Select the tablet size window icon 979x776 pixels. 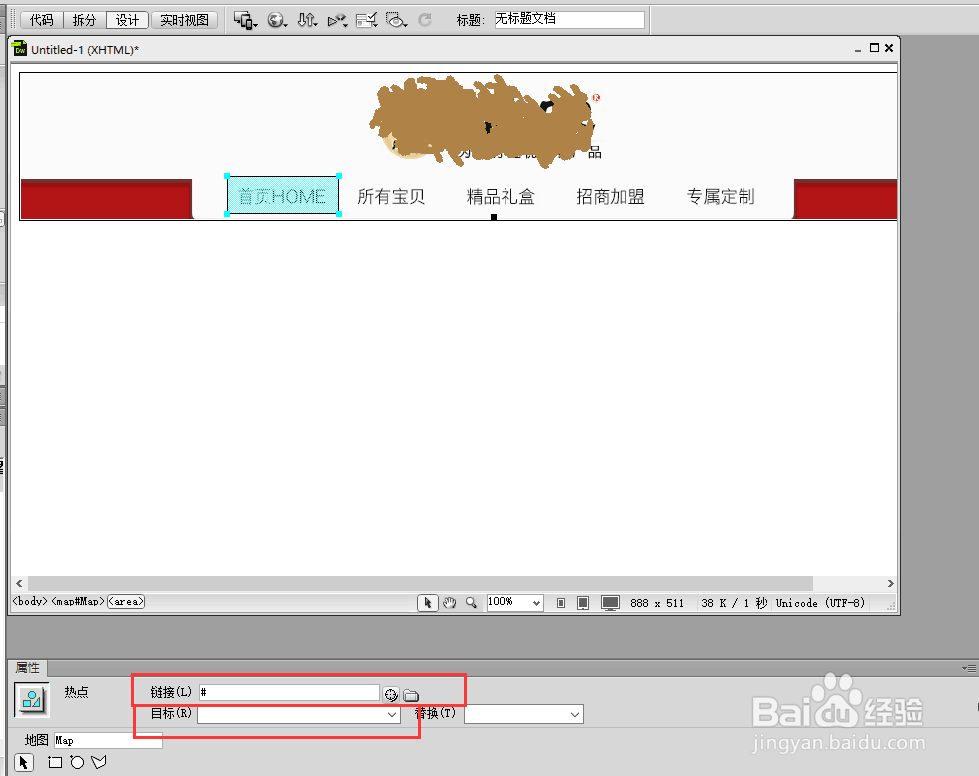tap(583, 603)
